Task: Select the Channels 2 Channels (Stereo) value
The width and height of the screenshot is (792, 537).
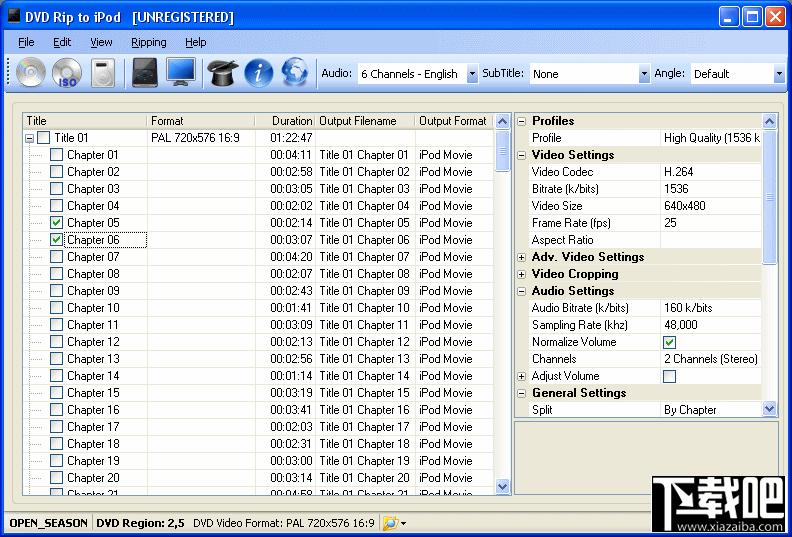Action: point(711,359)
